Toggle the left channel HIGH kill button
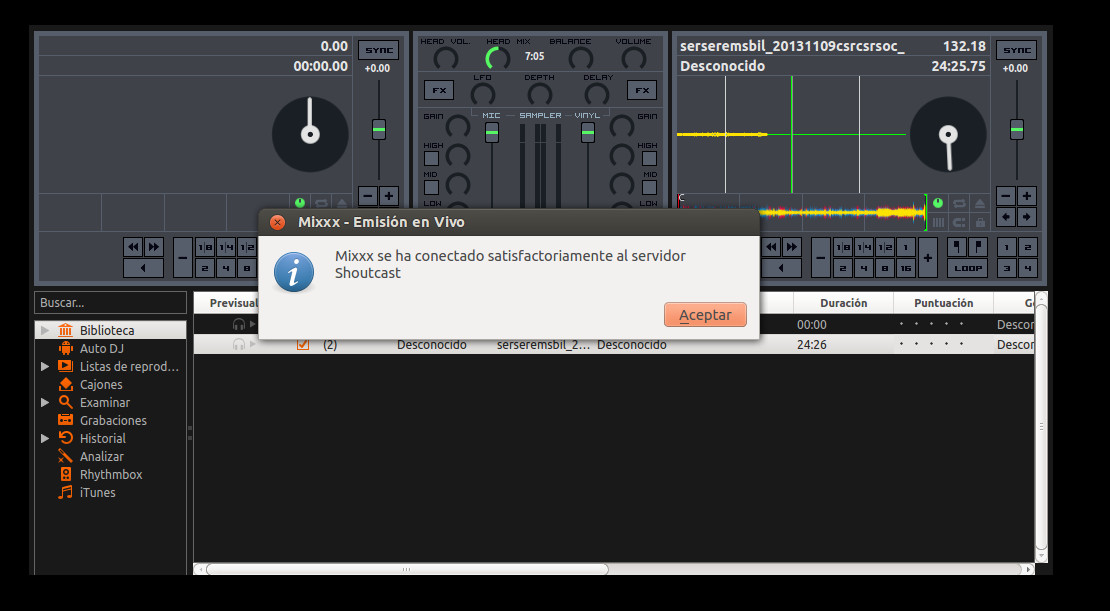 tap(431, 158)
